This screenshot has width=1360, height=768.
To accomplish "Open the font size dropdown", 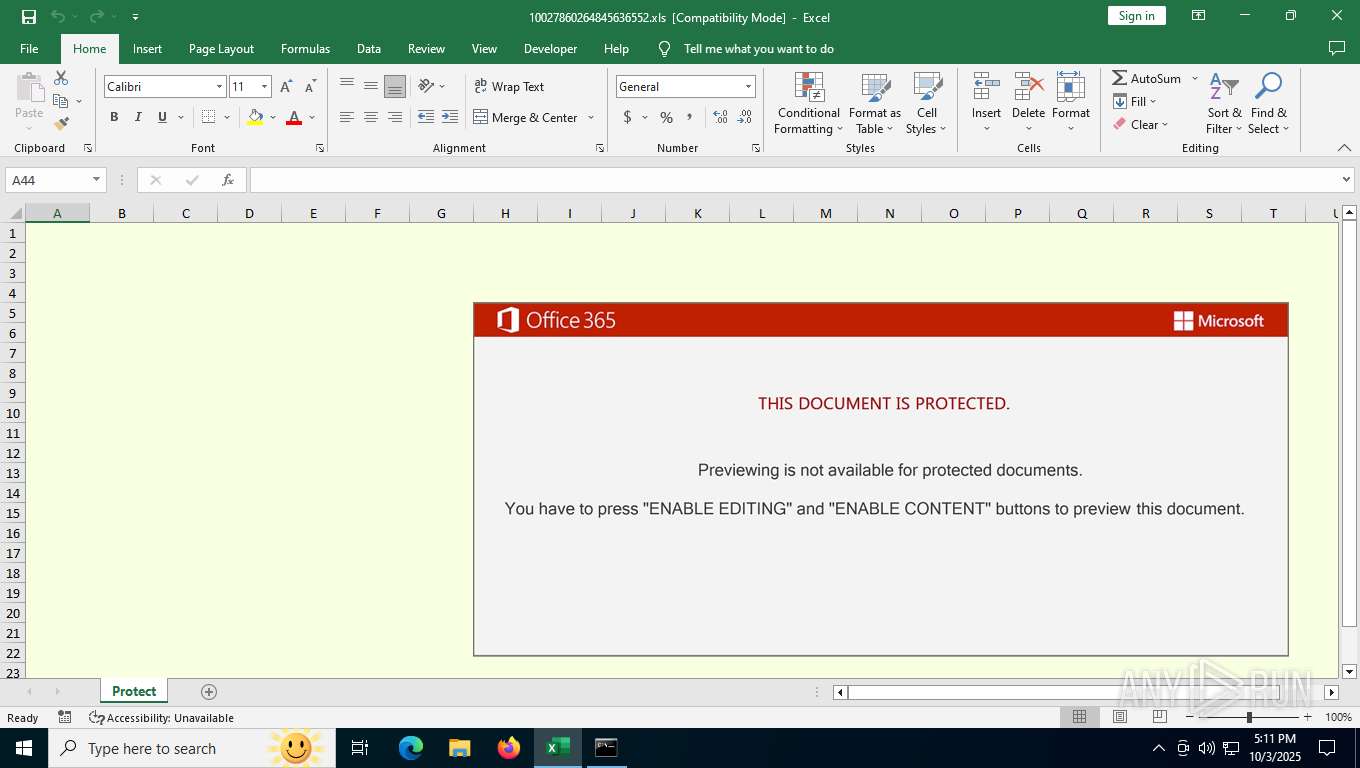I will [264, 87].
